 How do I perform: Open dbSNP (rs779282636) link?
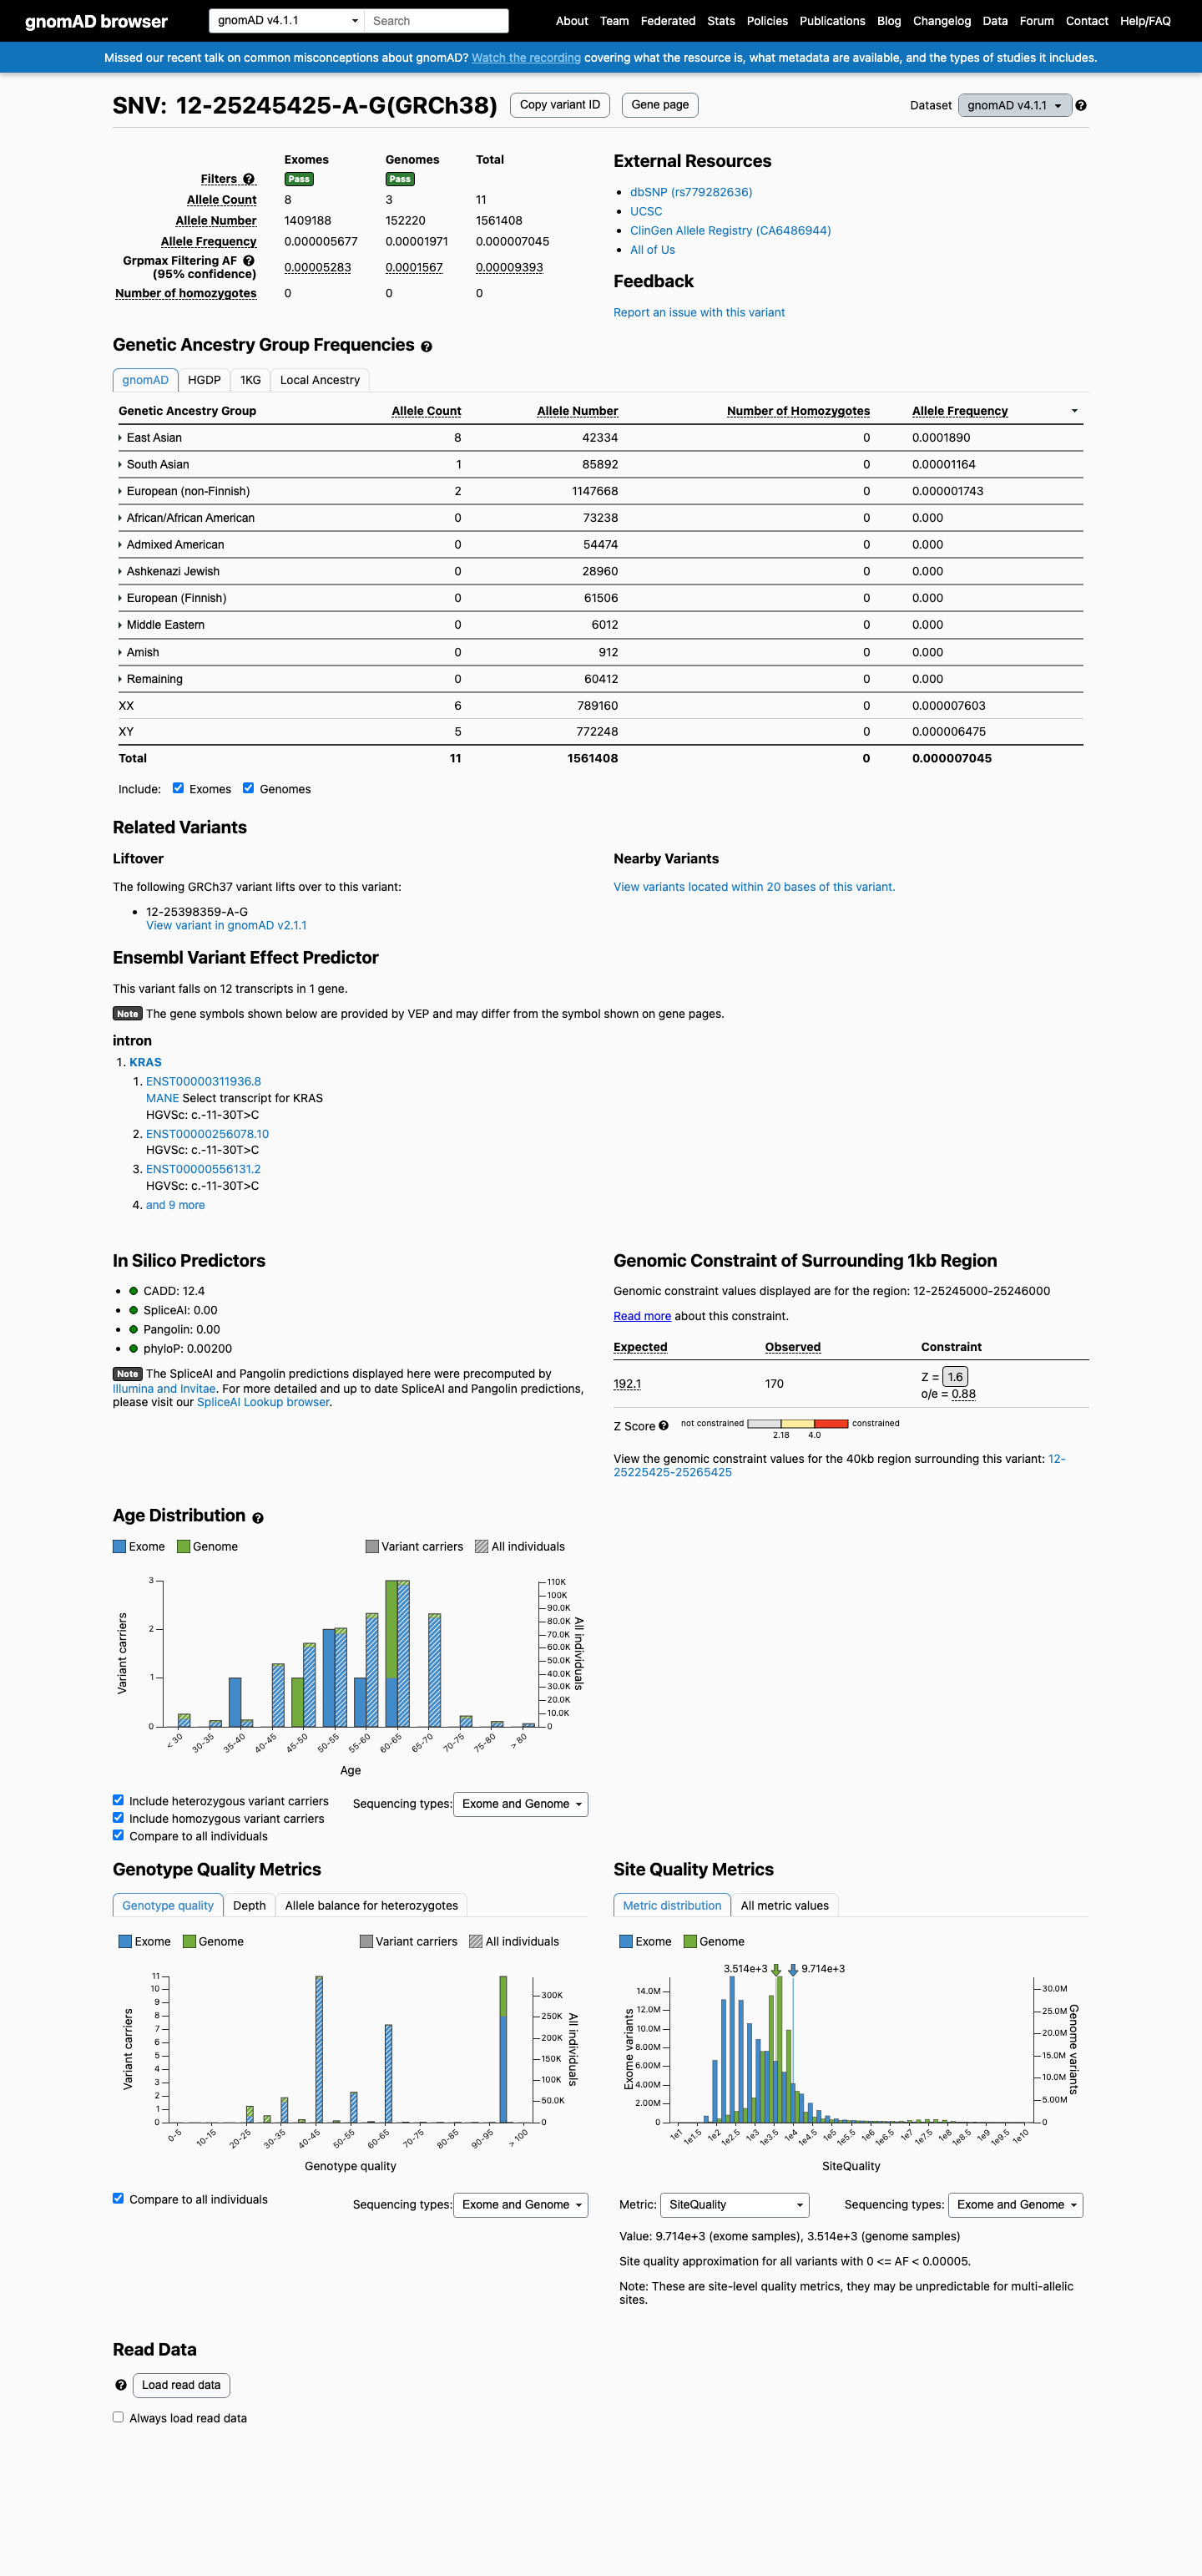[x=691, y=192]
